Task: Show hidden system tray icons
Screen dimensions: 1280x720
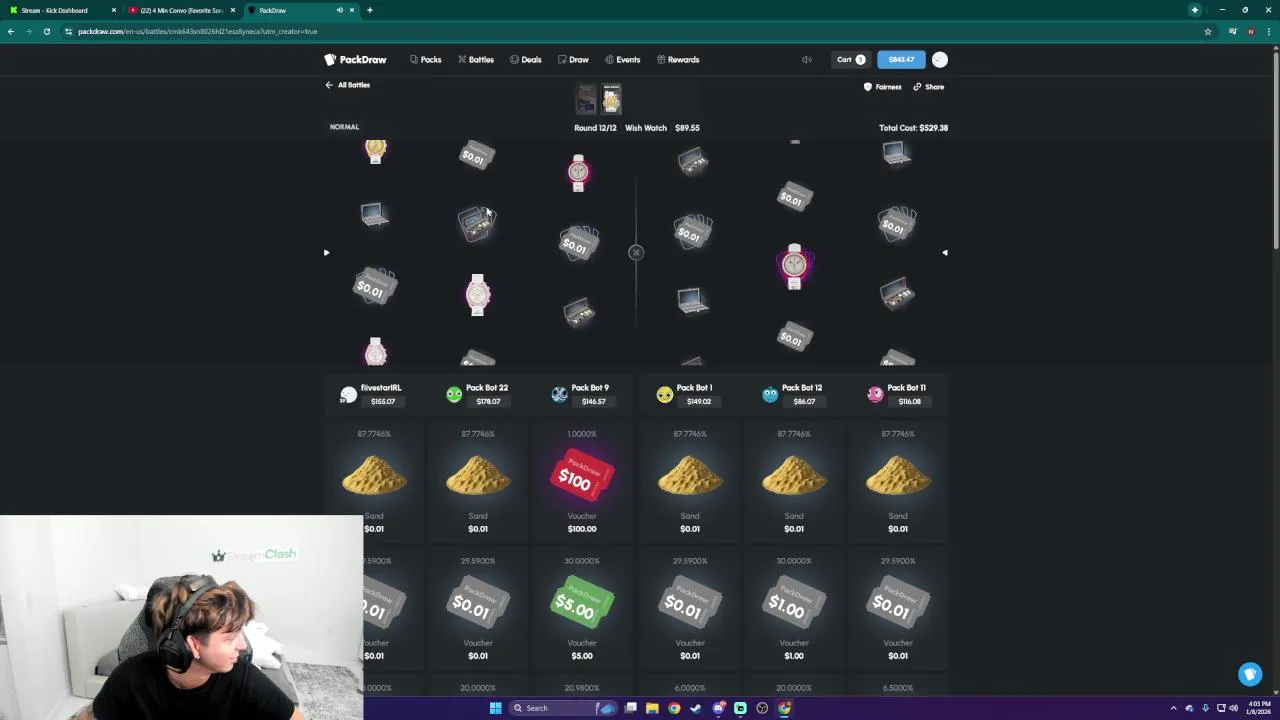Action: (1174, 708)
